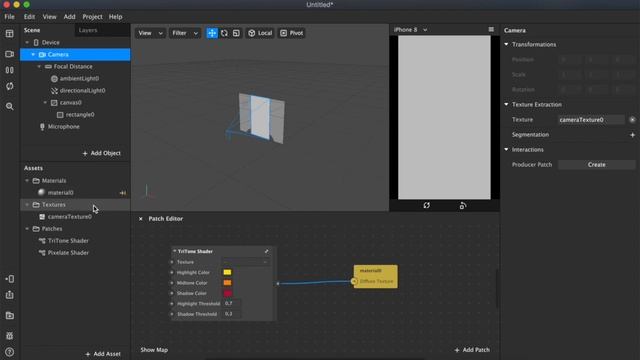Click the Highlight Threshold value field
This screenshot has height=360, width=640.
point(231,304)
